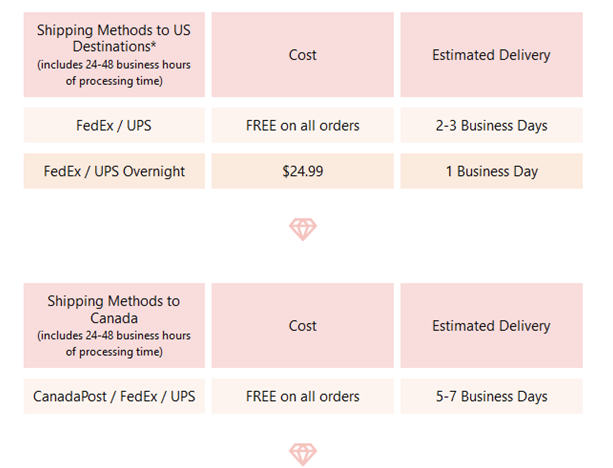Viewport: 613px width, 468px height.
Task: Click the FedEx / UPS Overnight cell
Action: point(114,171)
